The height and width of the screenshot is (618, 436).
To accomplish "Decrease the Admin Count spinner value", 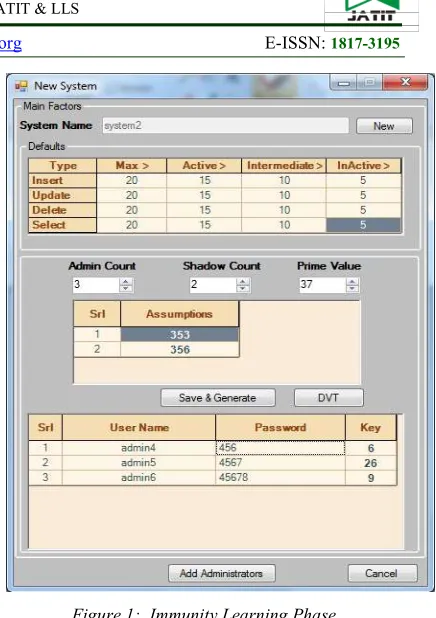I will click(x=126, y=289).
